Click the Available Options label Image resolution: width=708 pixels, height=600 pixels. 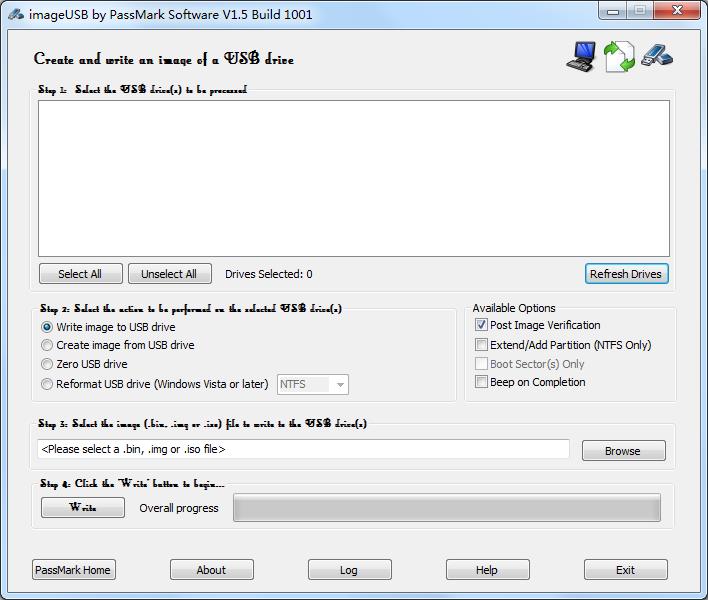(x=514, y=308)
